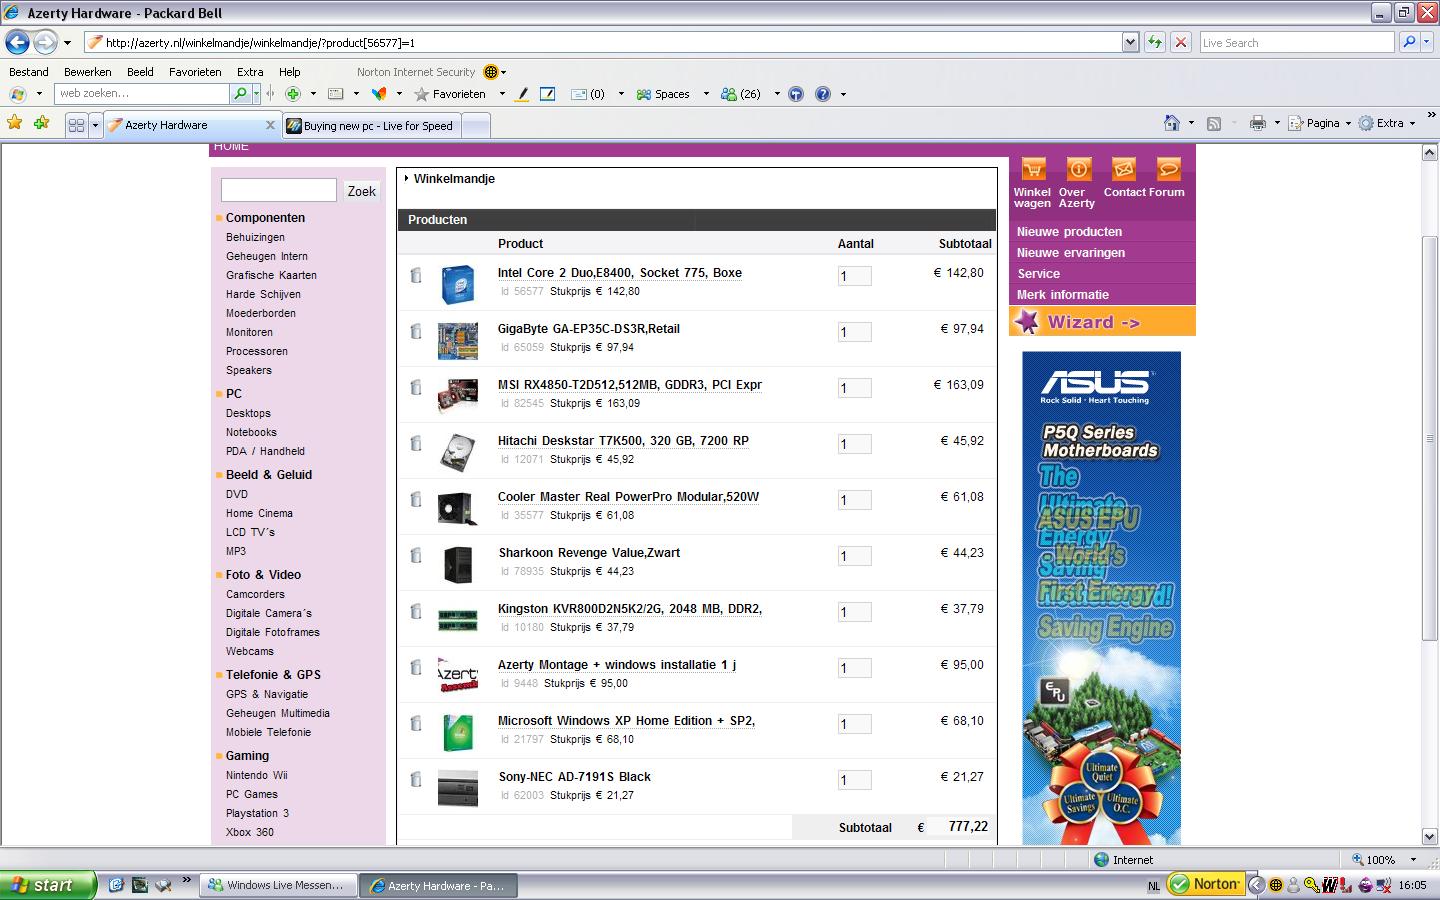Open the Processoren category link

[x=257, y=351]
